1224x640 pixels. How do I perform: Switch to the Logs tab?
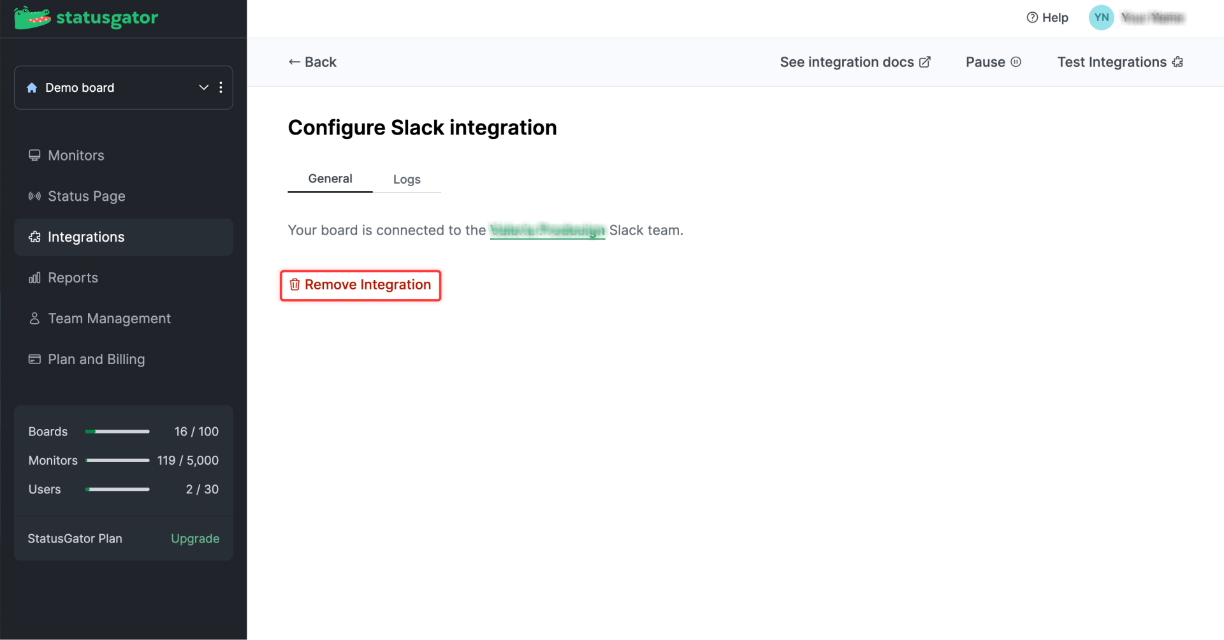407,179
